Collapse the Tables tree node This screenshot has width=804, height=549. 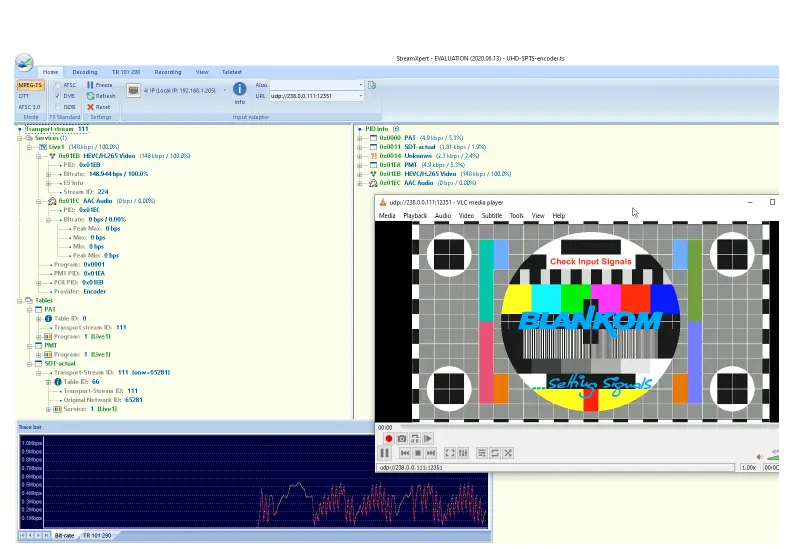(x=20, y=300)
